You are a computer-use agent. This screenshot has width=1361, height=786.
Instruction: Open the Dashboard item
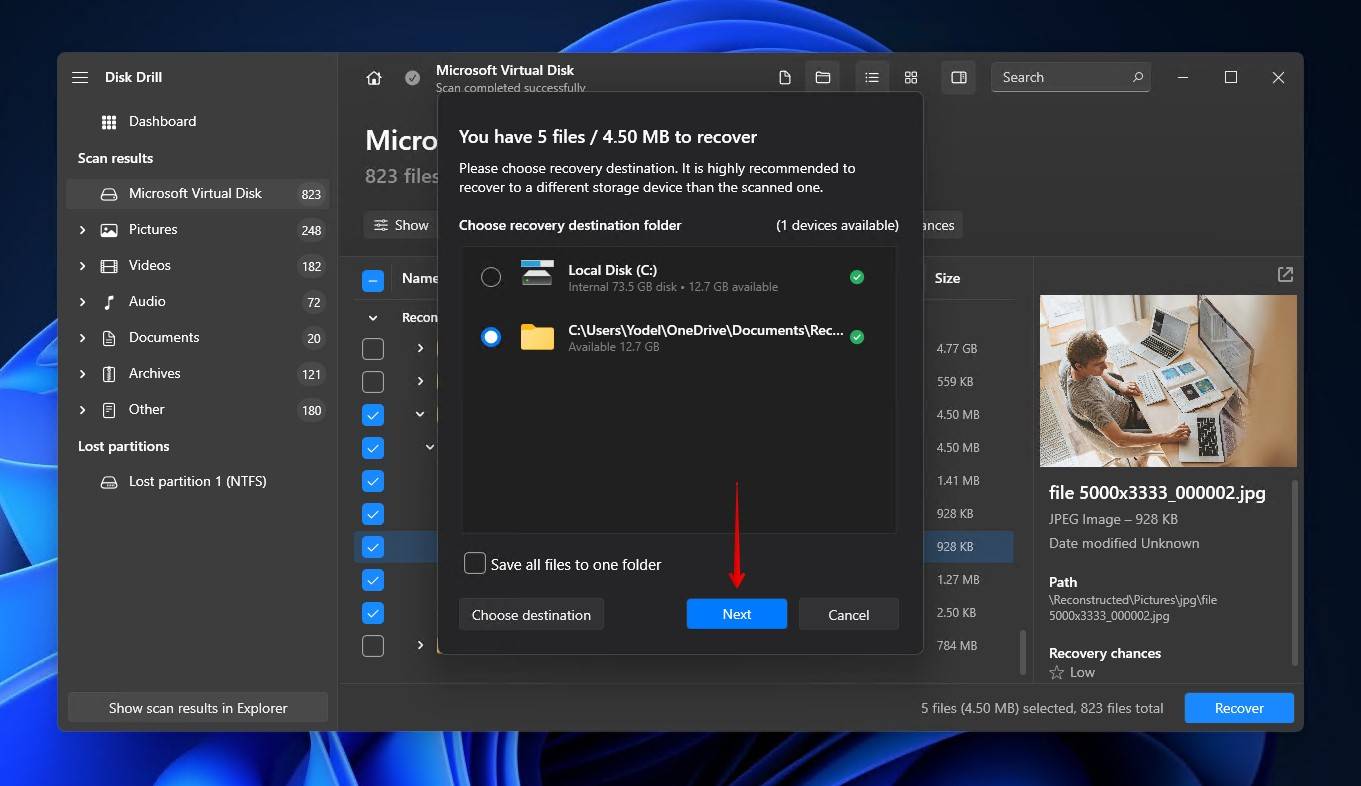[197, 122]
